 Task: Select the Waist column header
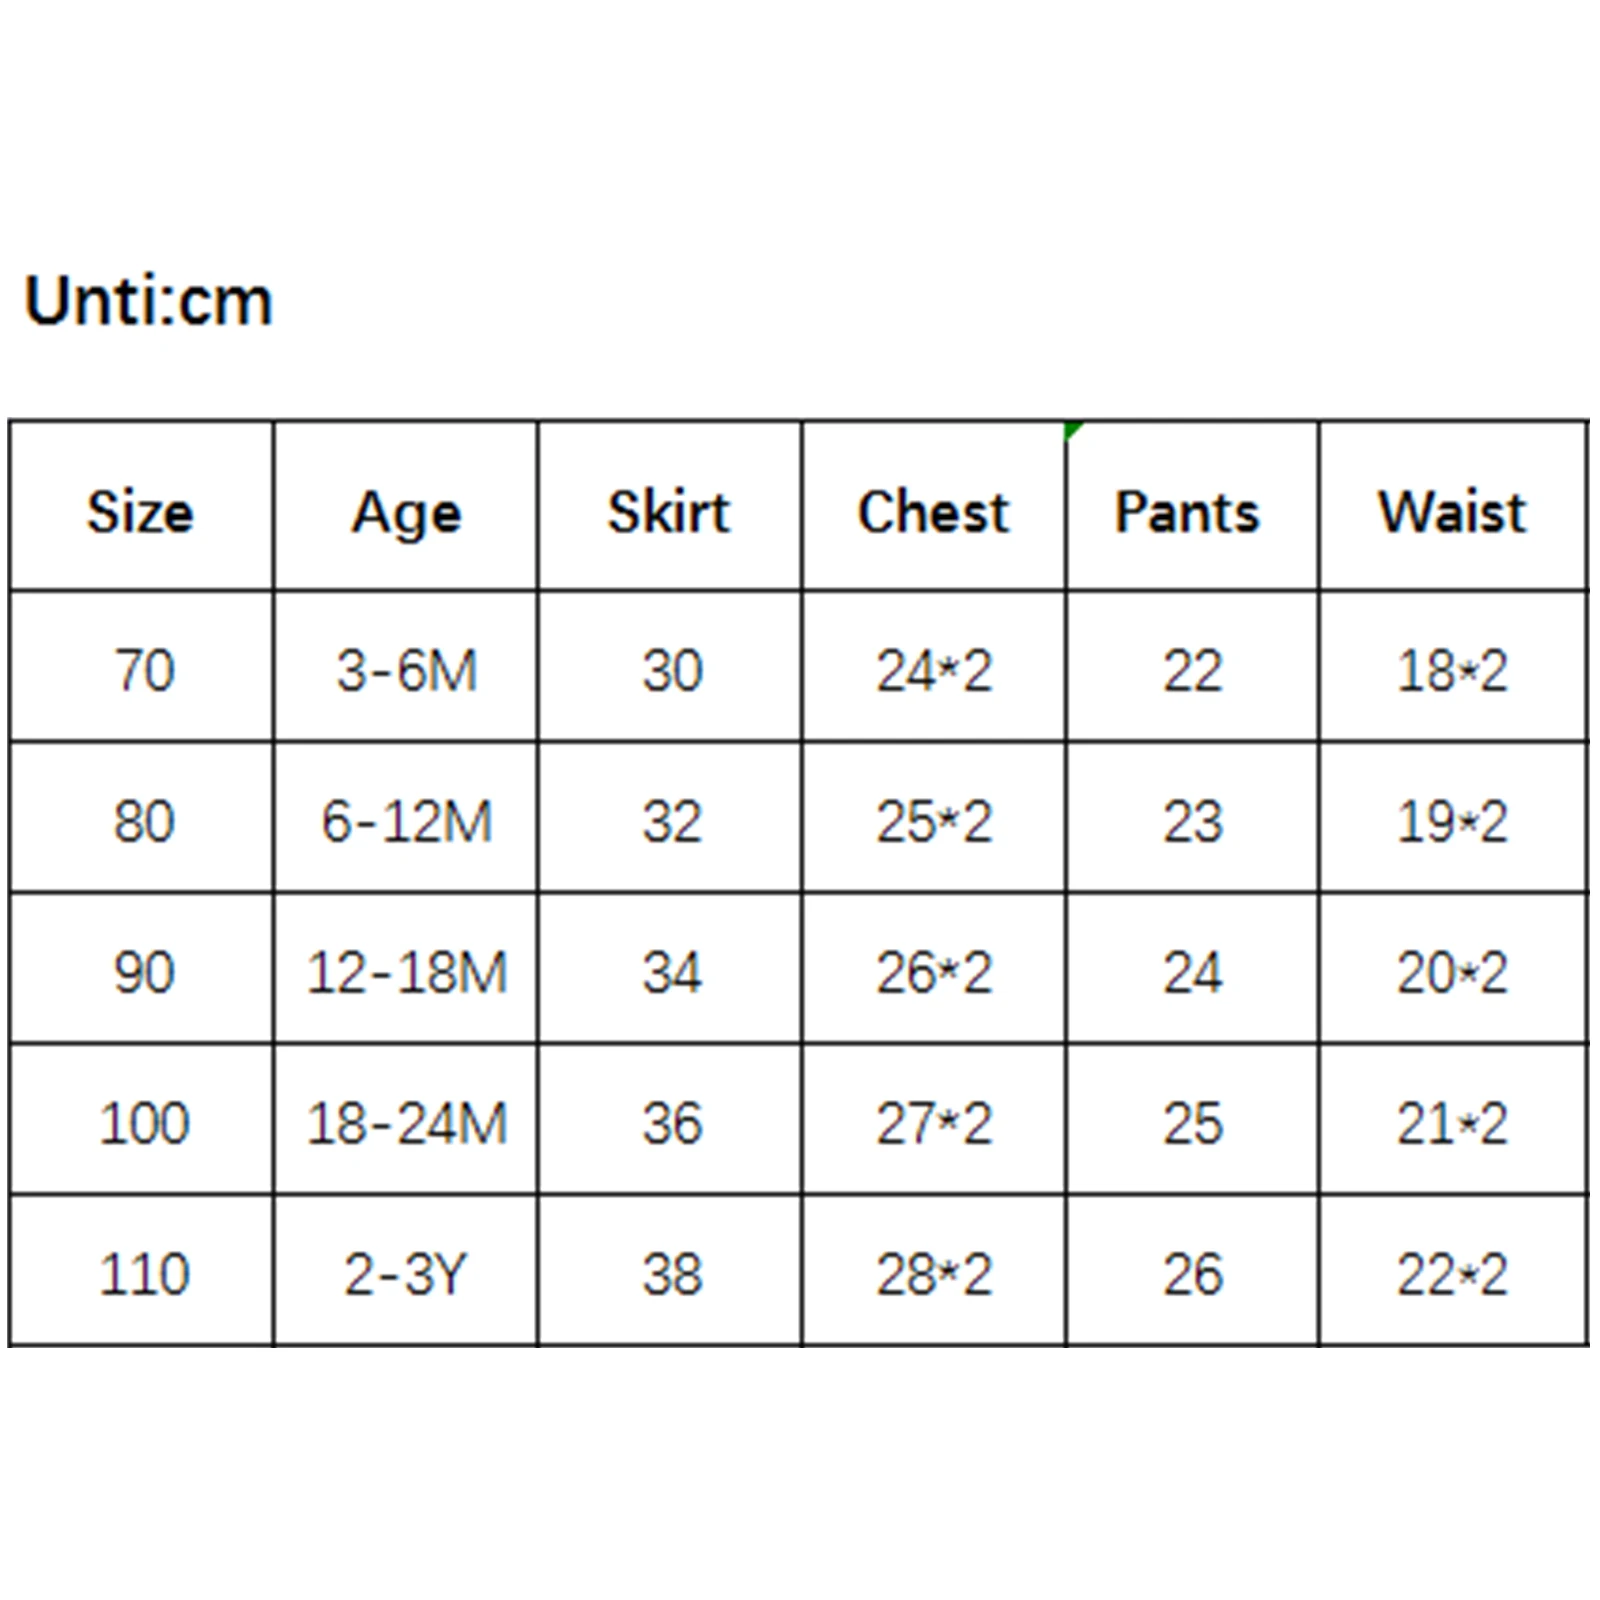tap(1452, 512)
